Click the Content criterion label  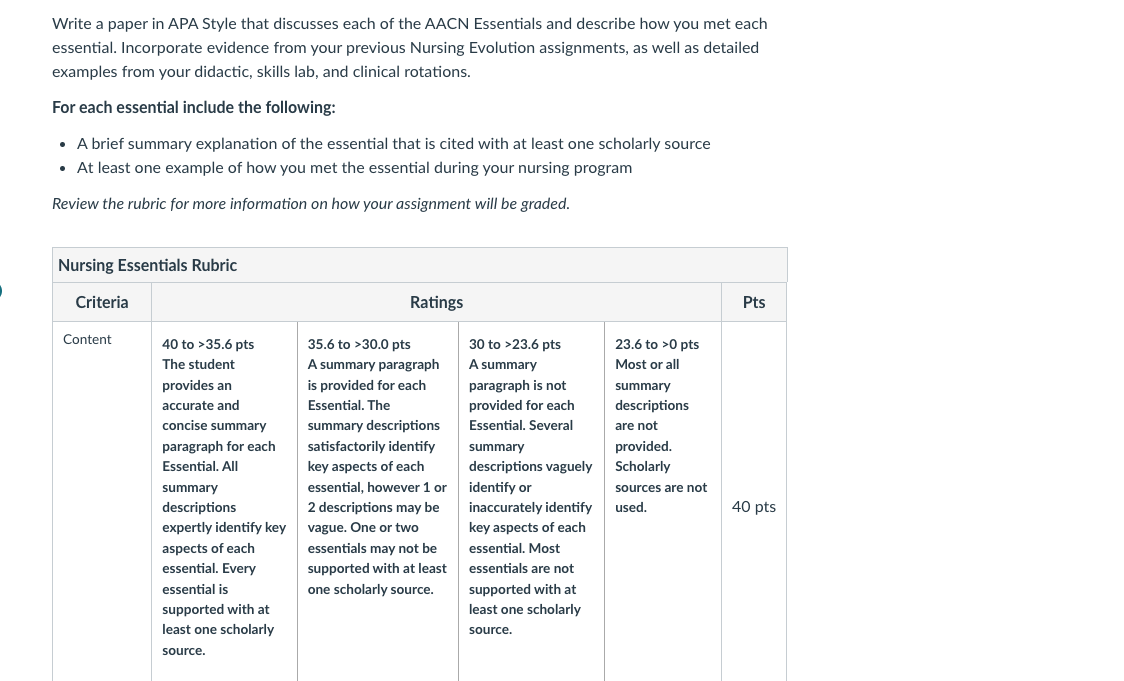point(87,339)
